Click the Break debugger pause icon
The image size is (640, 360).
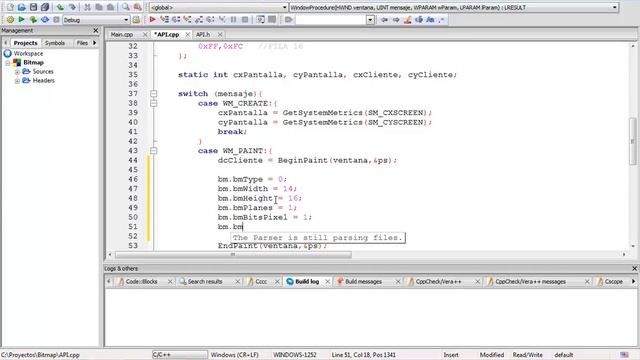(x=233, y=19)
